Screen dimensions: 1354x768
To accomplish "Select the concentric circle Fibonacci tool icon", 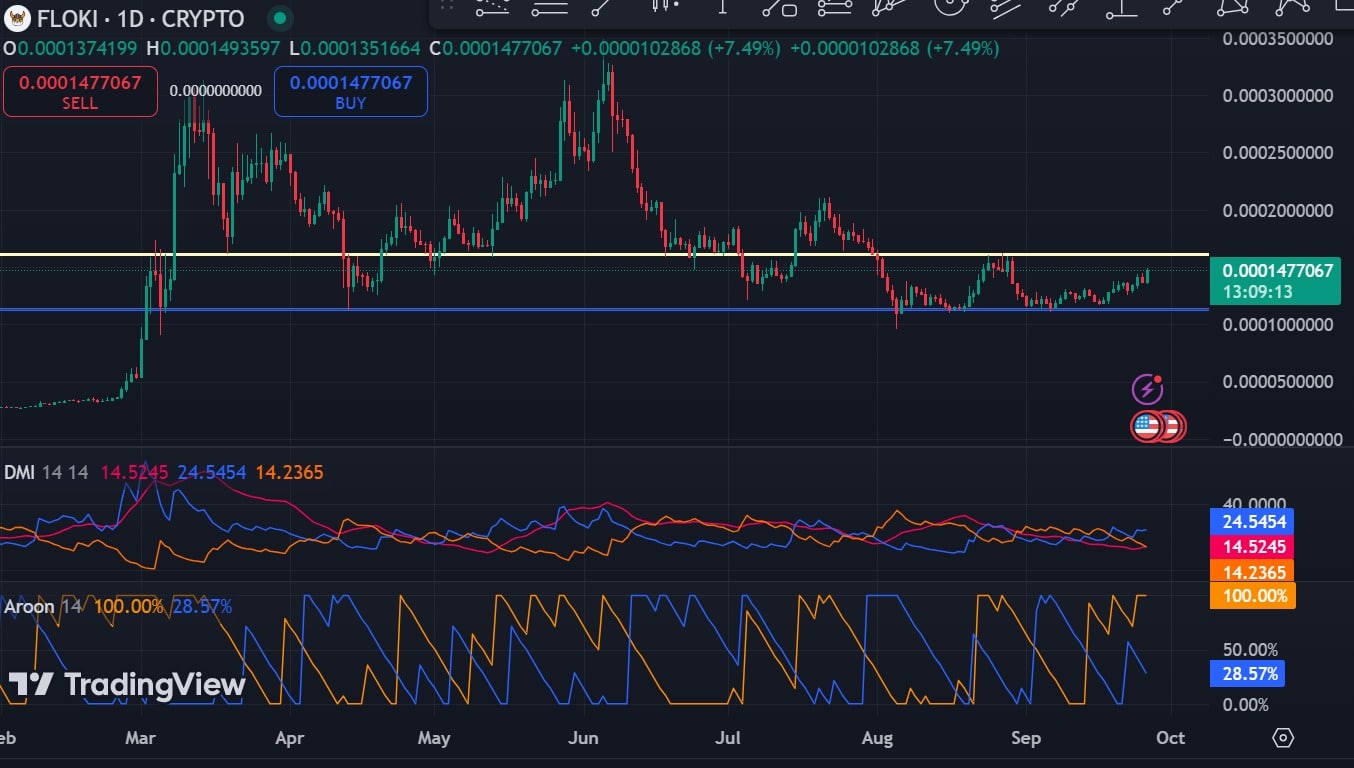I will pyautogui.click(x=949, y=6).
